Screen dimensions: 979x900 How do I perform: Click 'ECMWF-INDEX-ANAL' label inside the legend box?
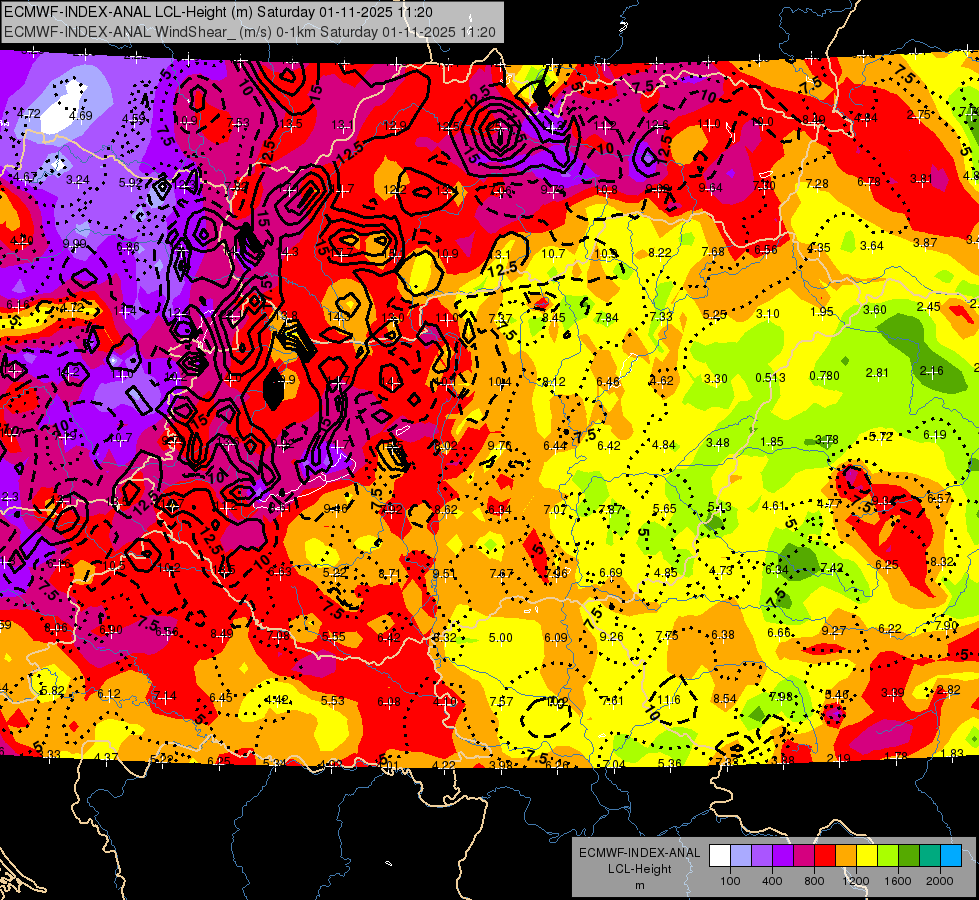[x=639, y=853]
